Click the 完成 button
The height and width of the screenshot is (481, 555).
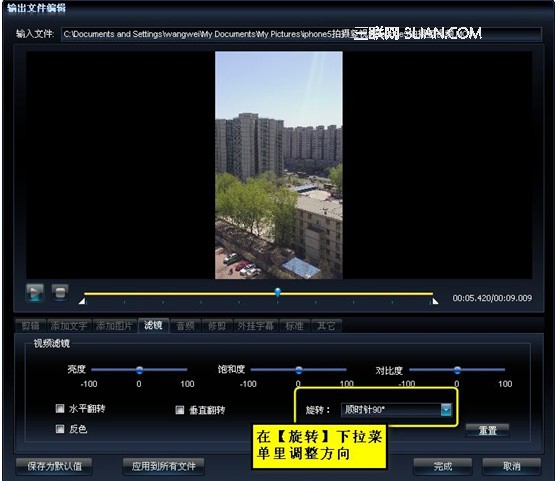point(442,466)
